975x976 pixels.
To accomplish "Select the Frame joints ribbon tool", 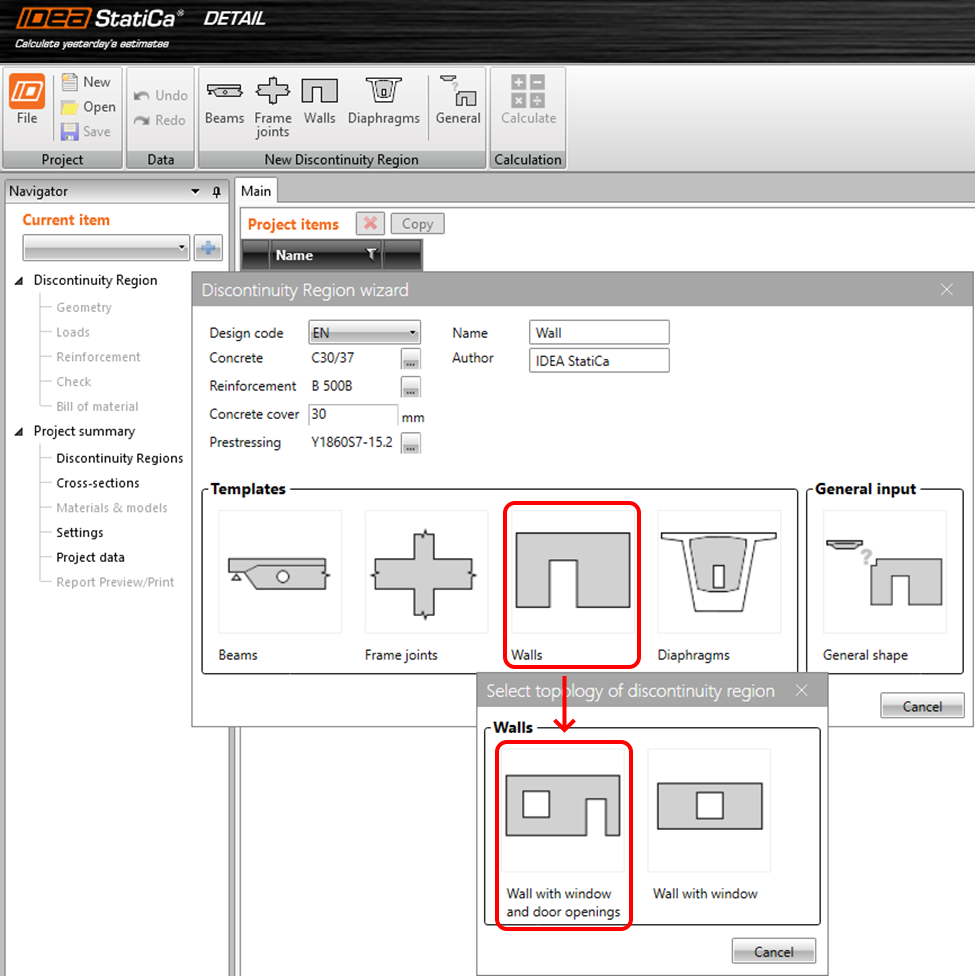I will point(272,108).
